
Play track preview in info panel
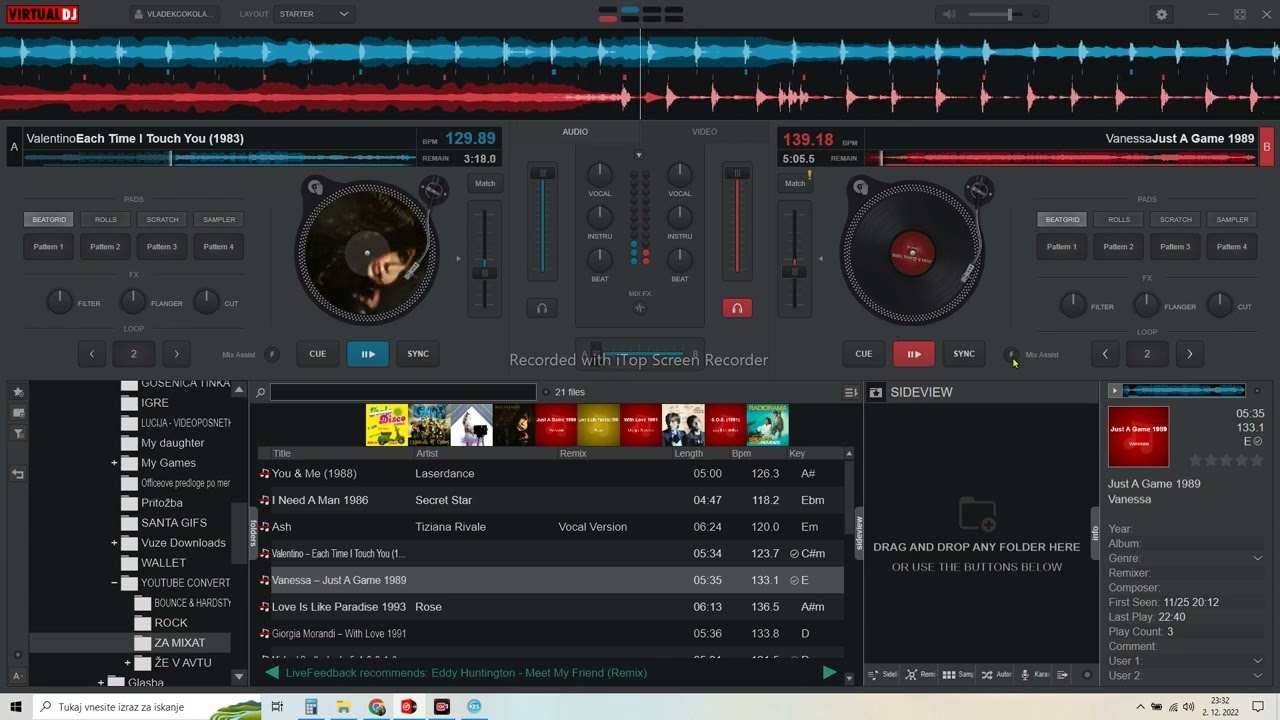[1114, 391]
